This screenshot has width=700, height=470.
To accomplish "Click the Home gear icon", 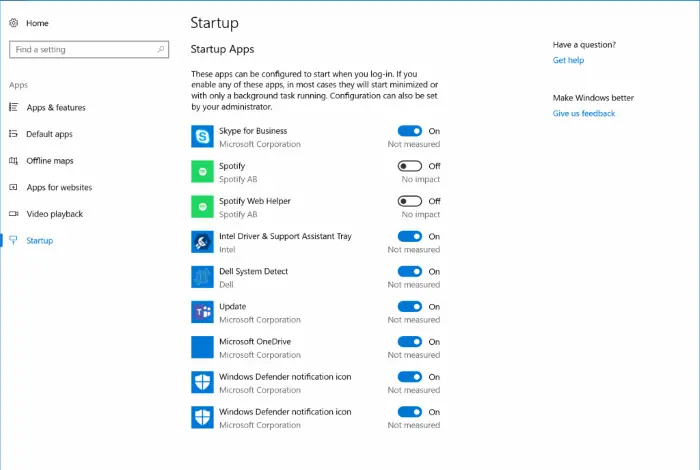I will [x=14, y=22].
